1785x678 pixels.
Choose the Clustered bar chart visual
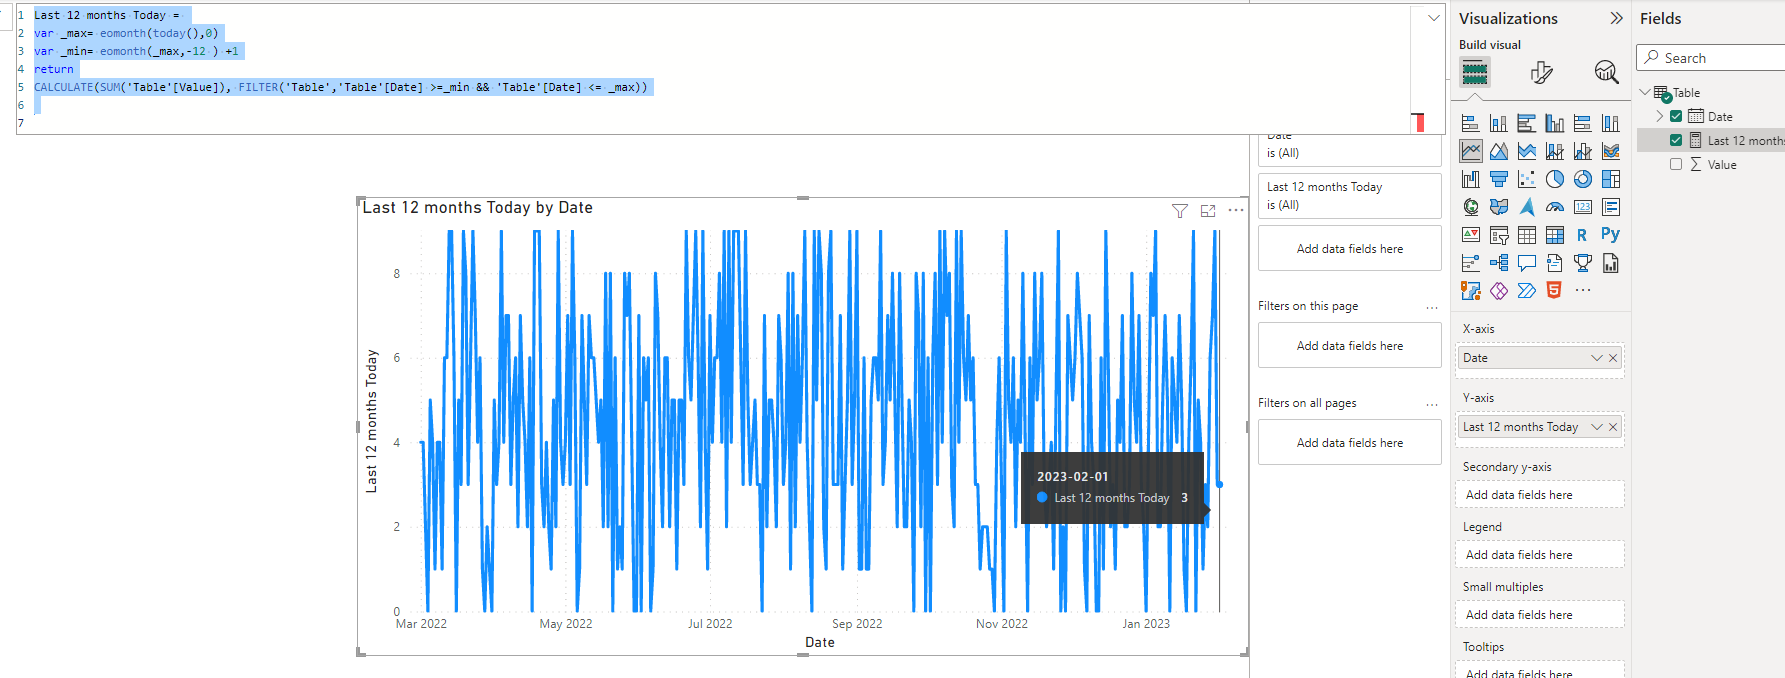tap(1527, 124)
